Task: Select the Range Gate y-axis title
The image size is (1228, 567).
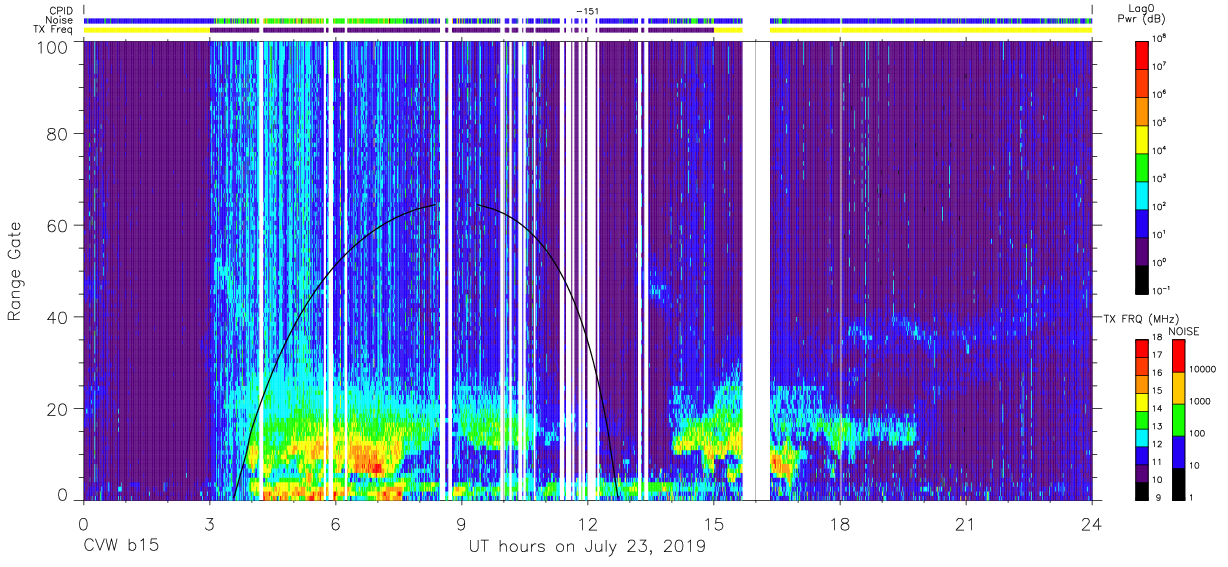Action: point(16,272)
